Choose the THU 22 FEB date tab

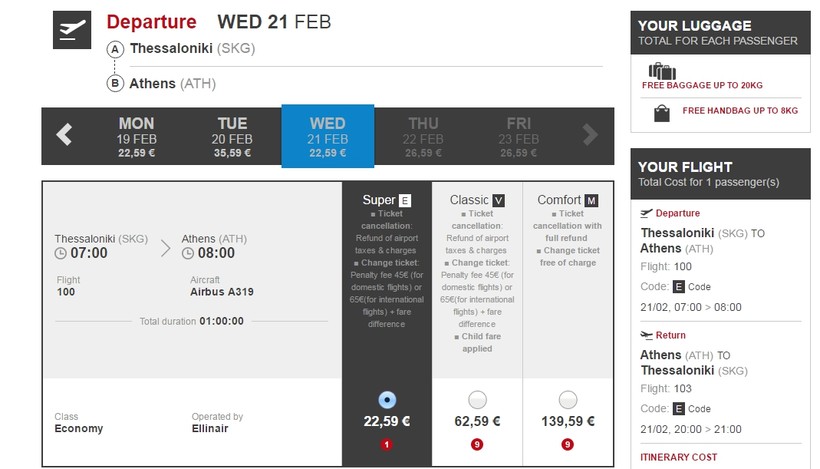(x=423, y=137)
